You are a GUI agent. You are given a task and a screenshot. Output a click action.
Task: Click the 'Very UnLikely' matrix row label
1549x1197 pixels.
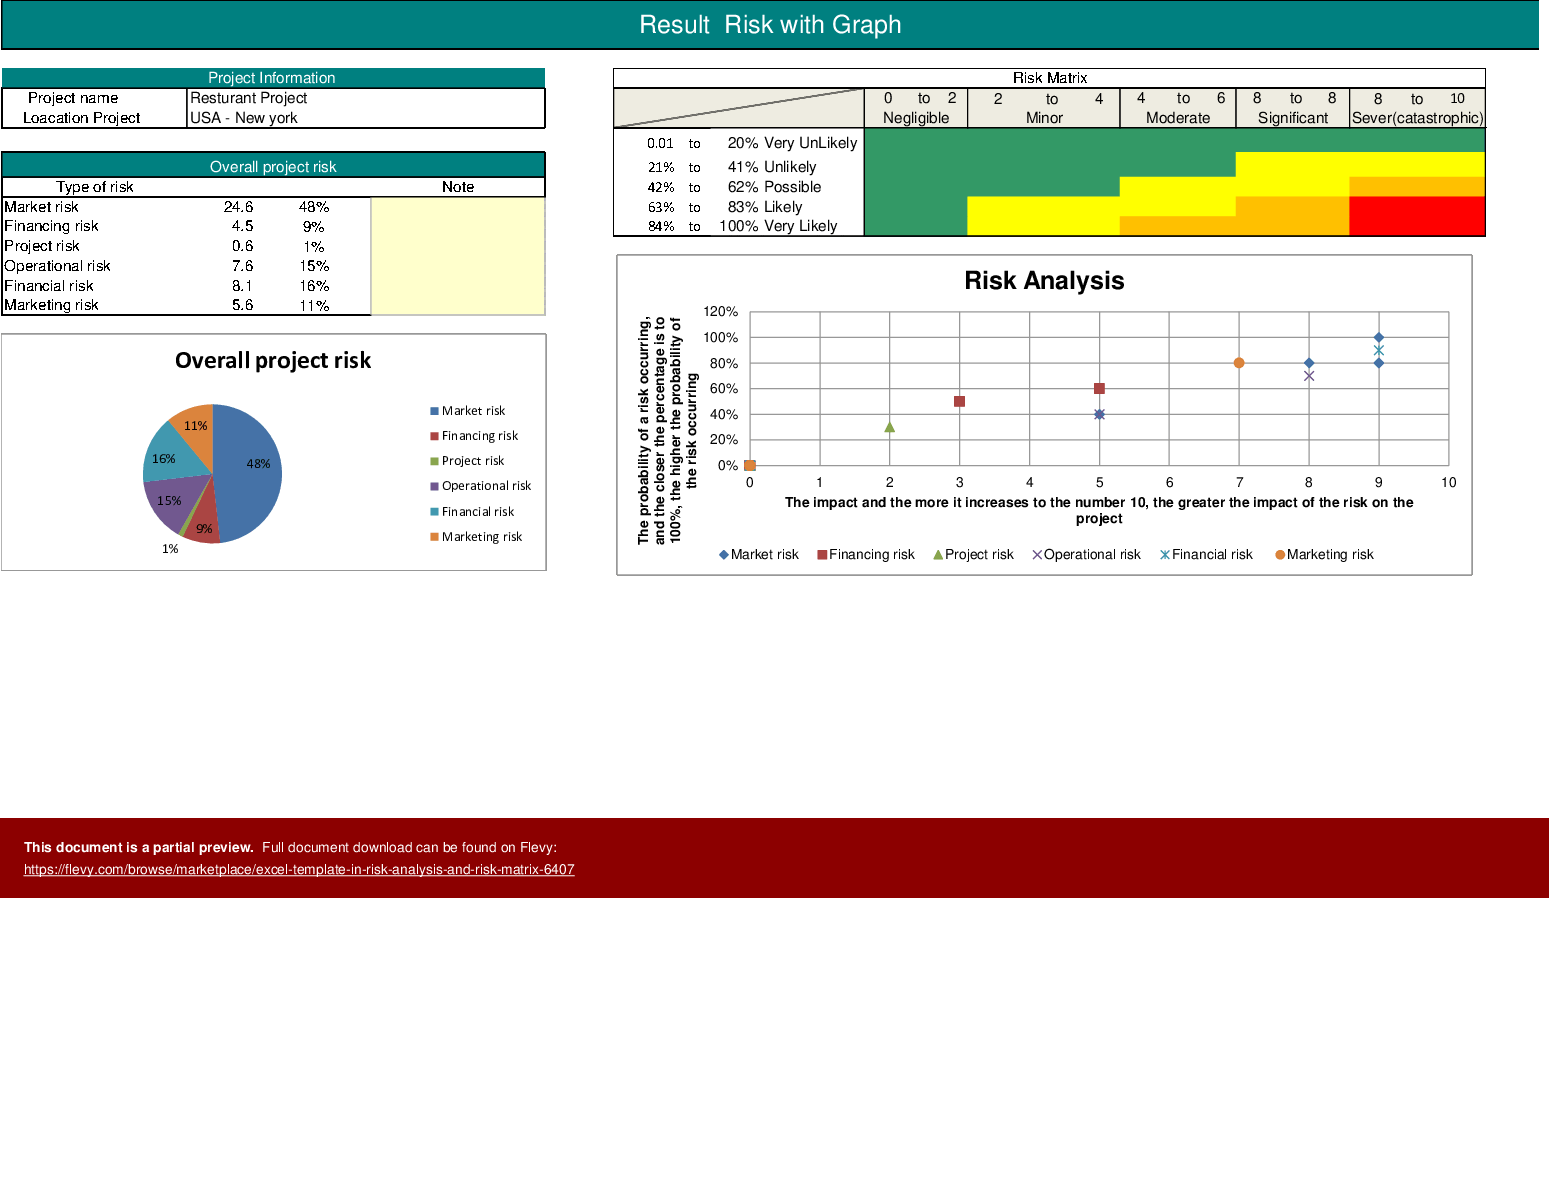click(811, 143)
